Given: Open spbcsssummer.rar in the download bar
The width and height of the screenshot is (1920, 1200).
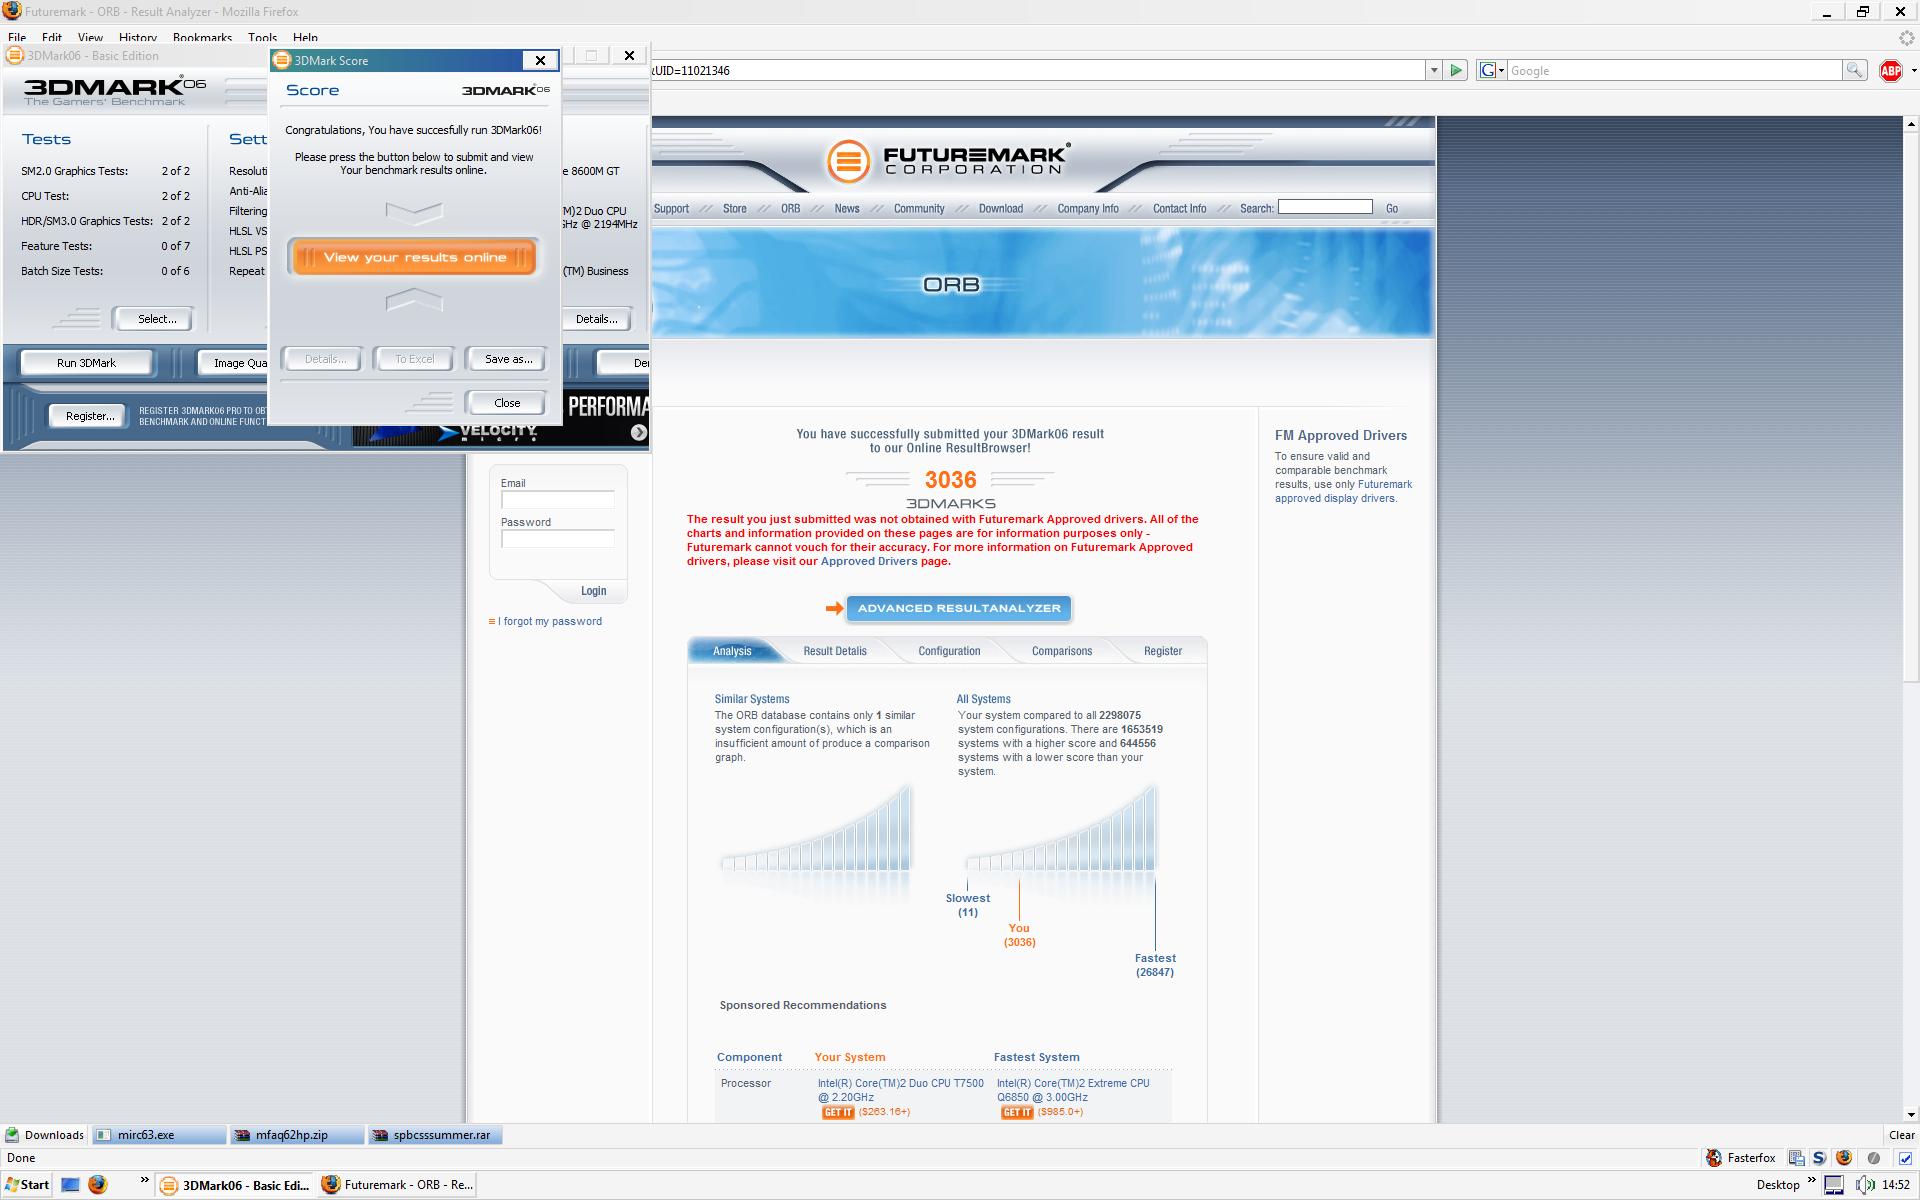Looking at the screenshot, I should [x=435, y=1135].
